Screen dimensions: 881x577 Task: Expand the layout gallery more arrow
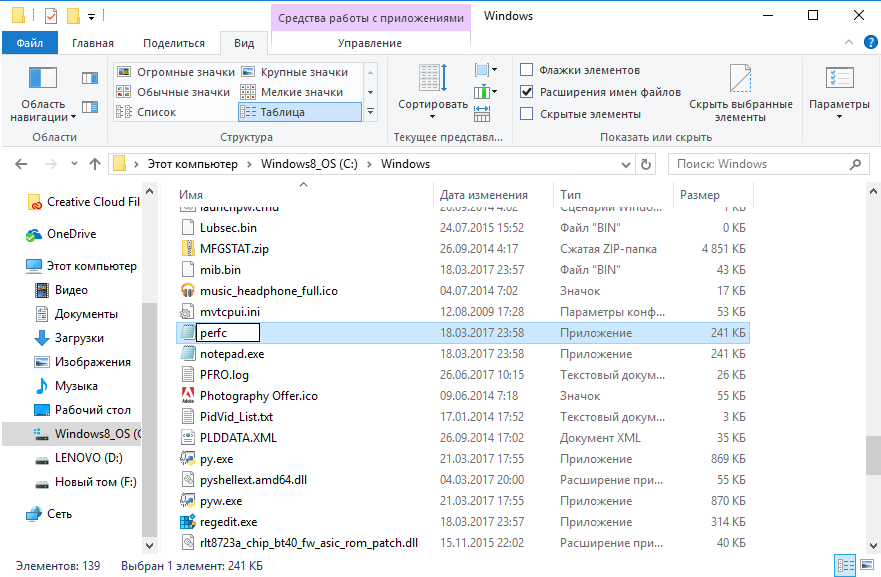tap(370, 112)
